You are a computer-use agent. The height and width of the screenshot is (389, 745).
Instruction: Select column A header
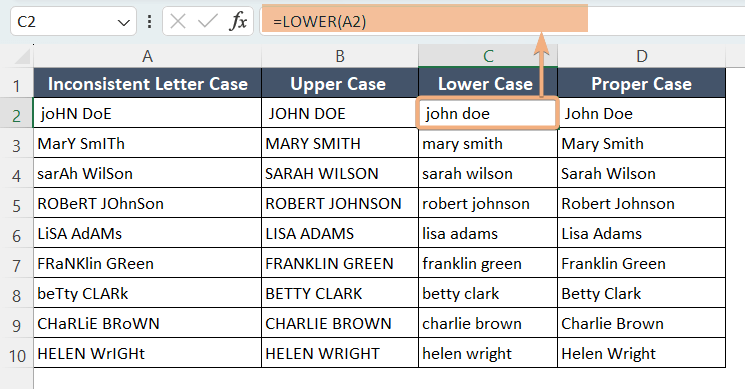147,56
